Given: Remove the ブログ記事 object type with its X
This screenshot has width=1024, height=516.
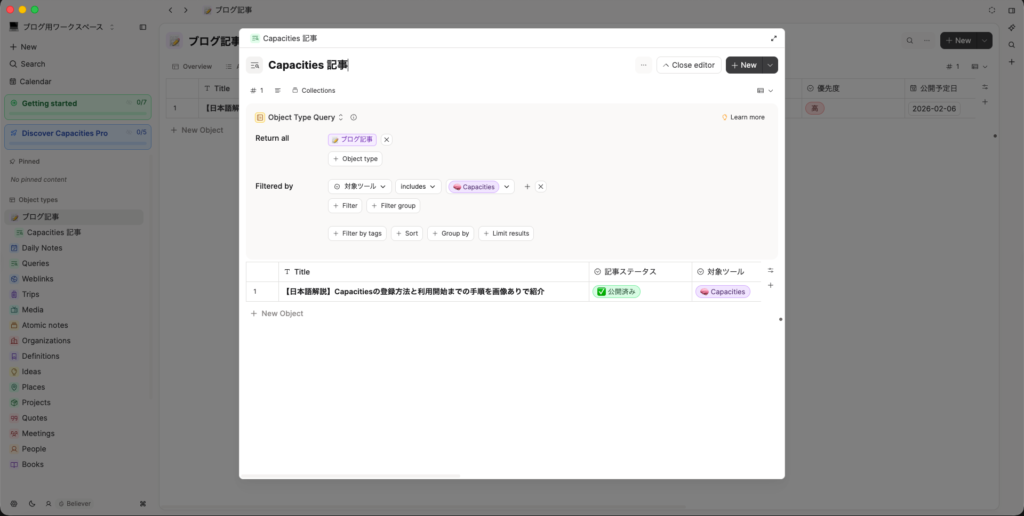Looking at the screenshot, I should tap(387, 140).
